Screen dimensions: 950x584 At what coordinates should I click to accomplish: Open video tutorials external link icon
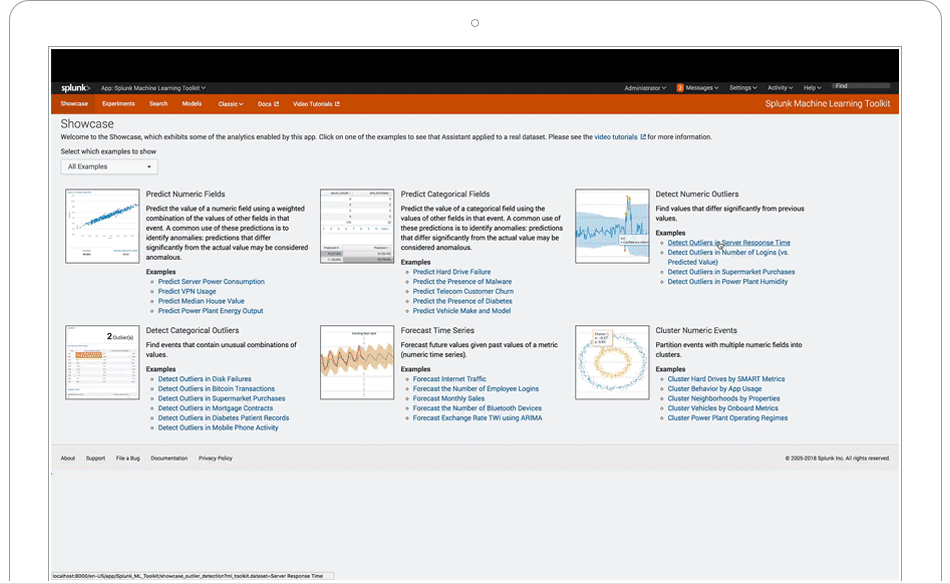click(x=643, y=137)
